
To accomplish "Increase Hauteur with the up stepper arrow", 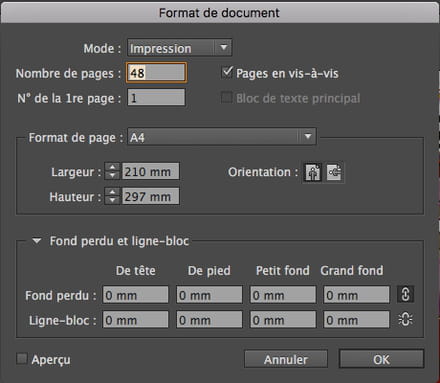I will [x=112, y=192].
